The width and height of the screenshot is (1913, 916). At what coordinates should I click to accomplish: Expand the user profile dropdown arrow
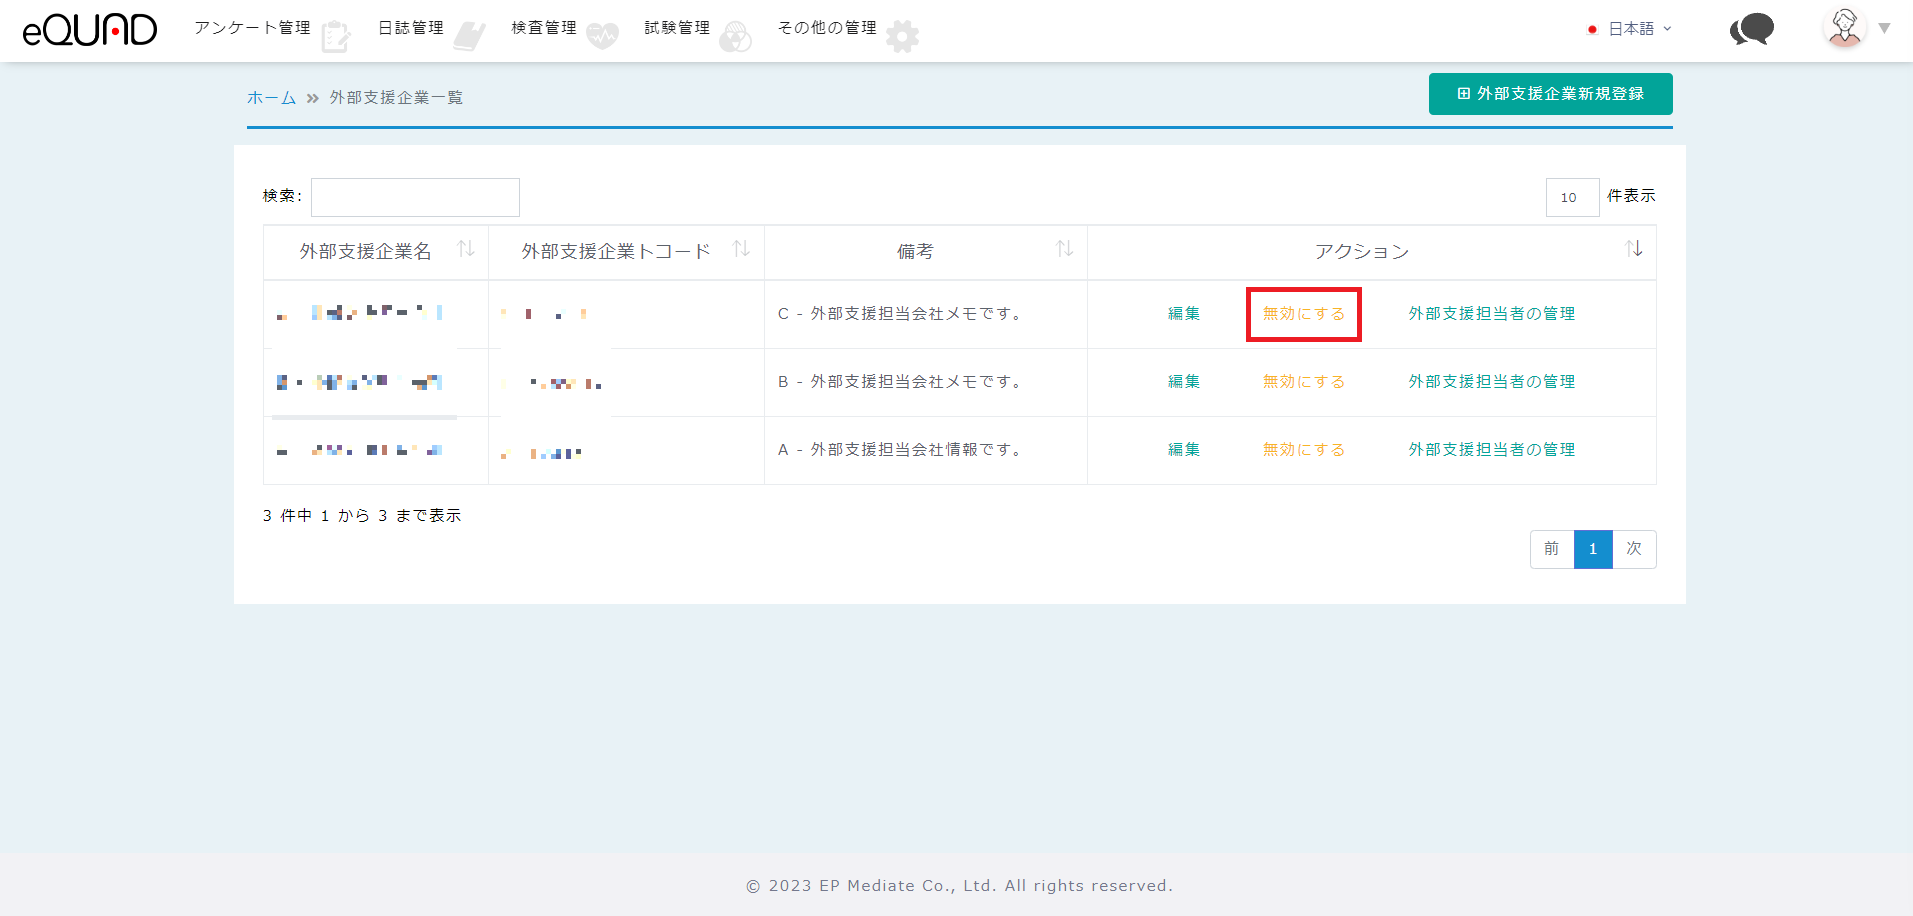pyautogui.click(x=1884, y=28)
